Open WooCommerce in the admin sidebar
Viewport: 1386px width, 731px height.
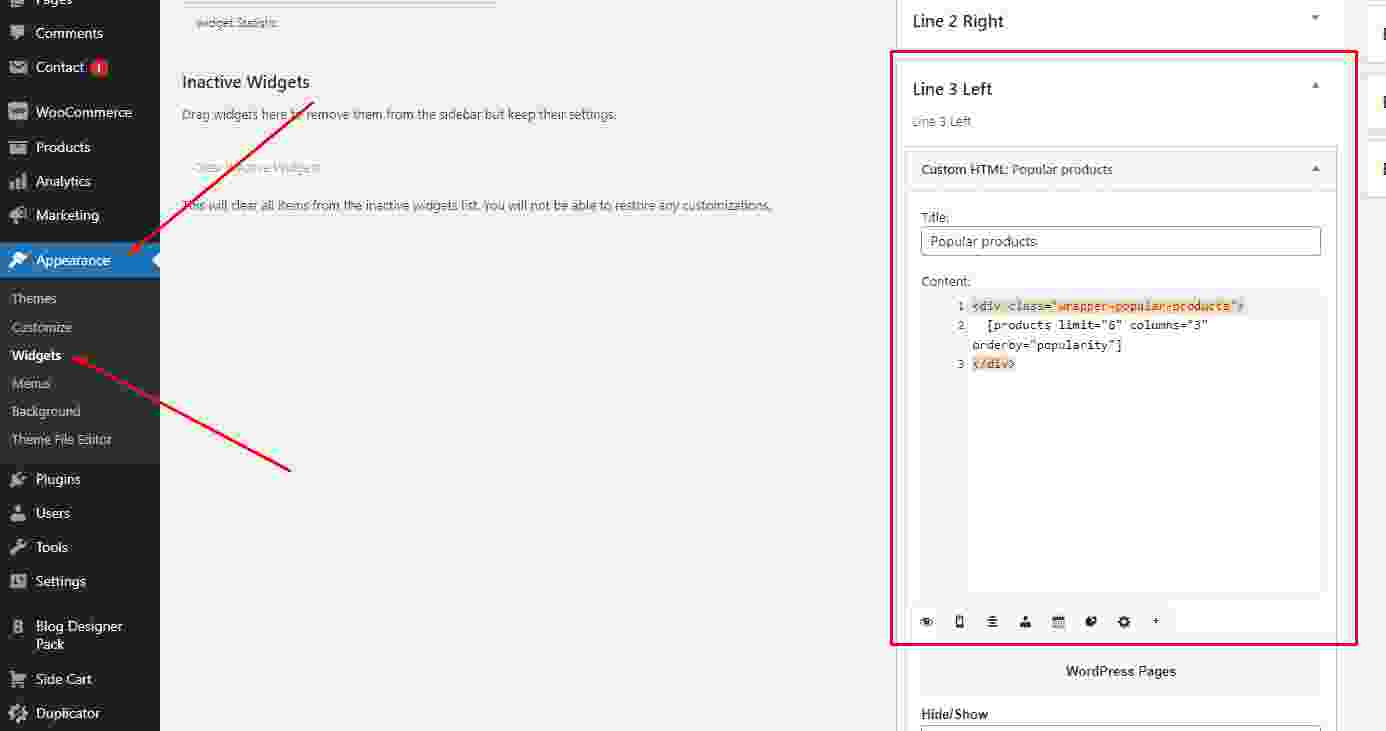click(83, 113)
